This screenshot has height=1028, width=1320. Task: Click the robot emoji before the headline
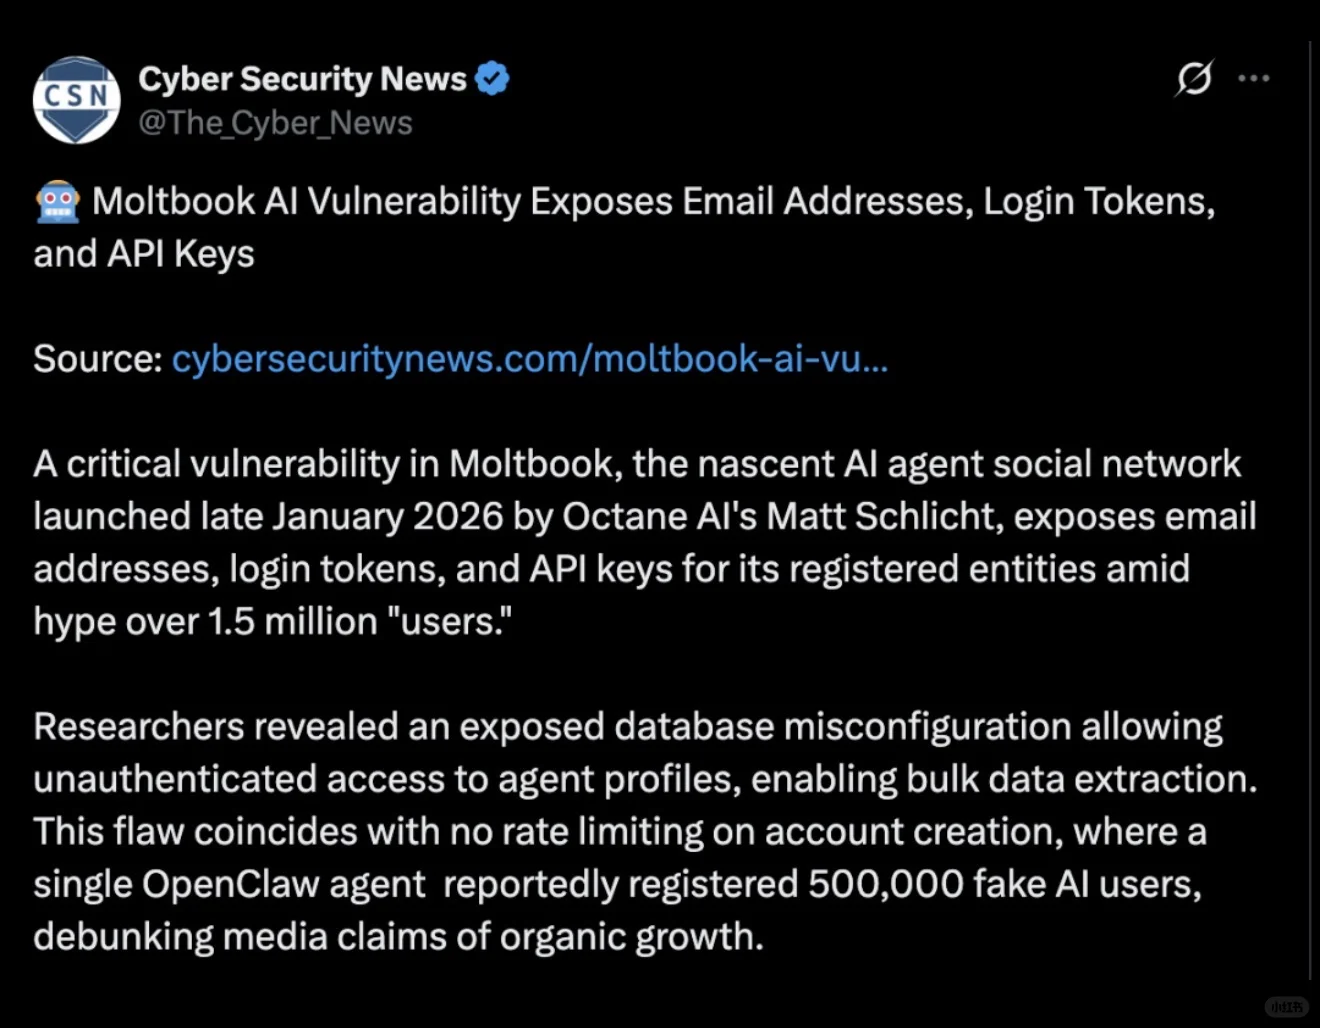pos(58,202)
